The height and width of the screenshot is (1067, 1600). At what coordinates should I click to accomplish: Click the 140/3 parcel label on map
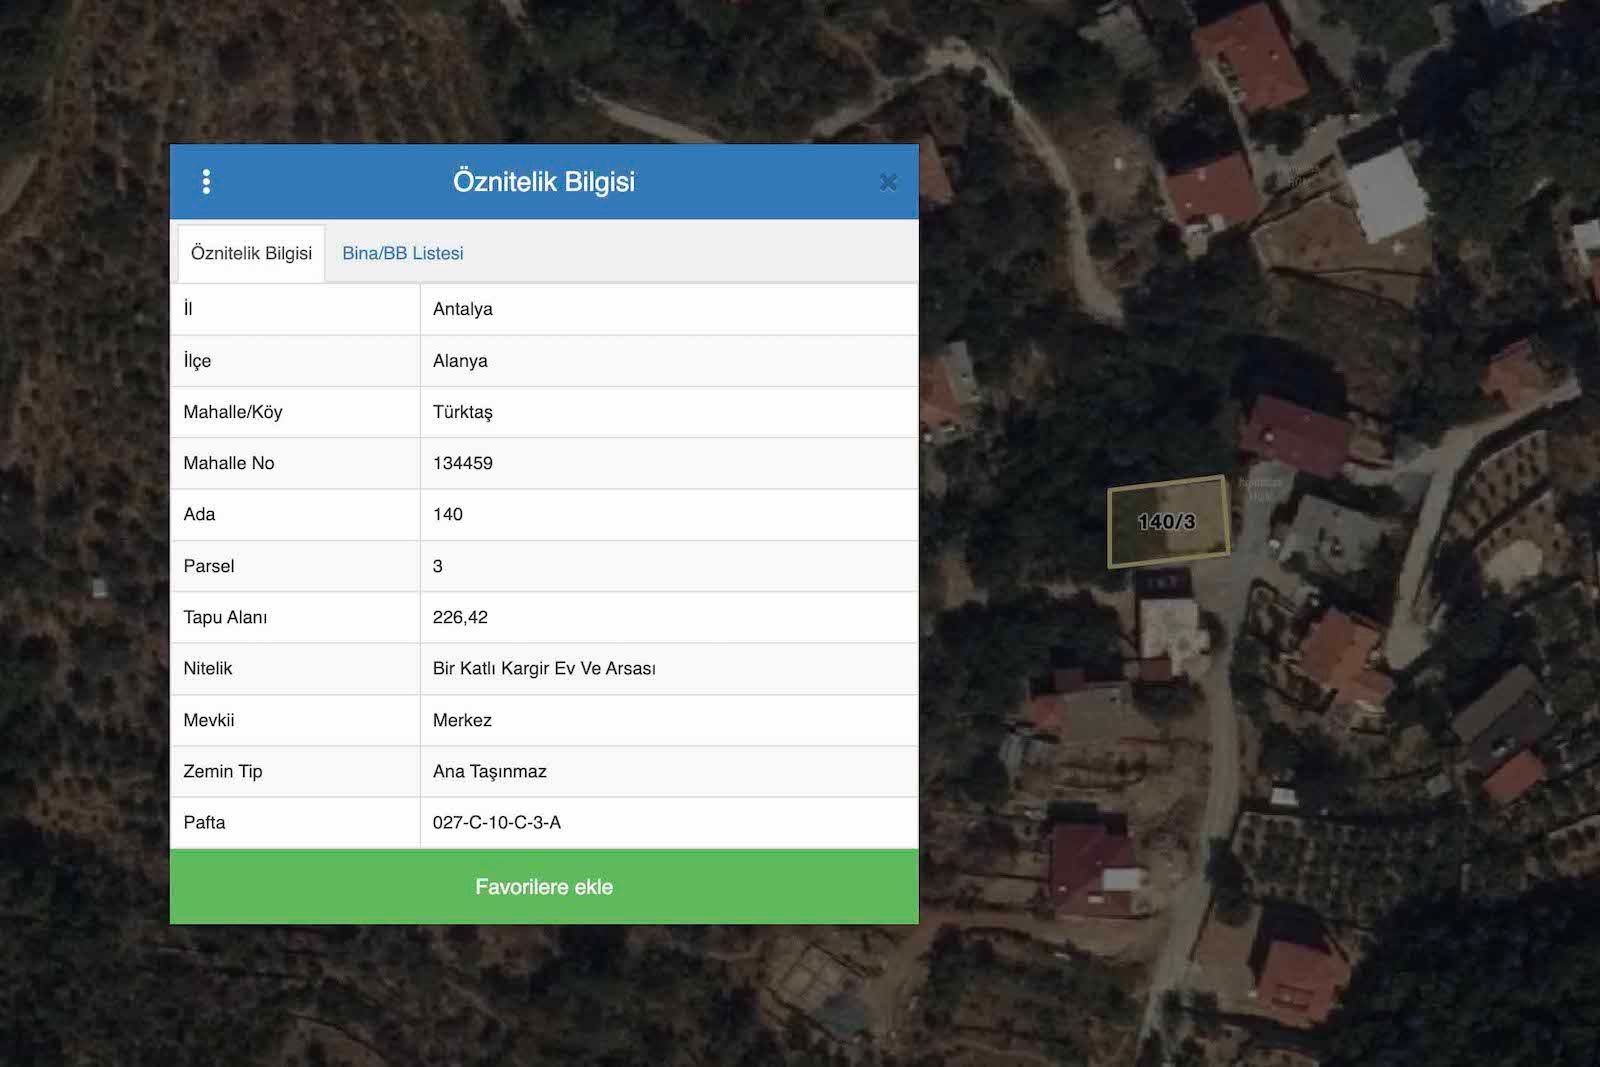[1166, 522]
